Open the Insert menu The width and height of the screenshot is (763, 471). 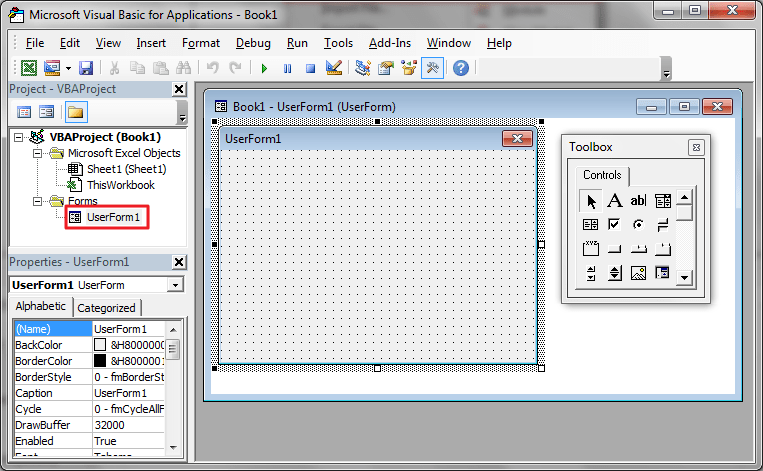click(x=151, y=43)
